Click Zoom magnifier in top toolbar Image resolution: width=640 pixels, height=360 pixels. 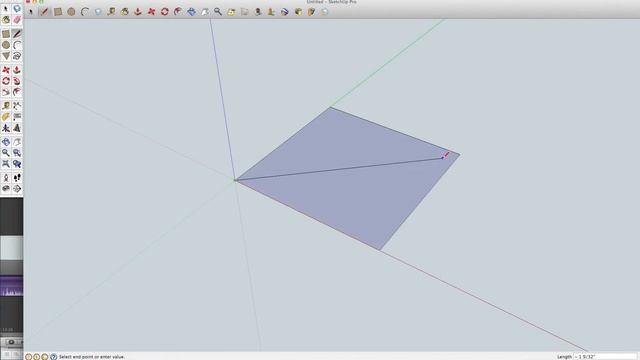(x=218, y=12)
